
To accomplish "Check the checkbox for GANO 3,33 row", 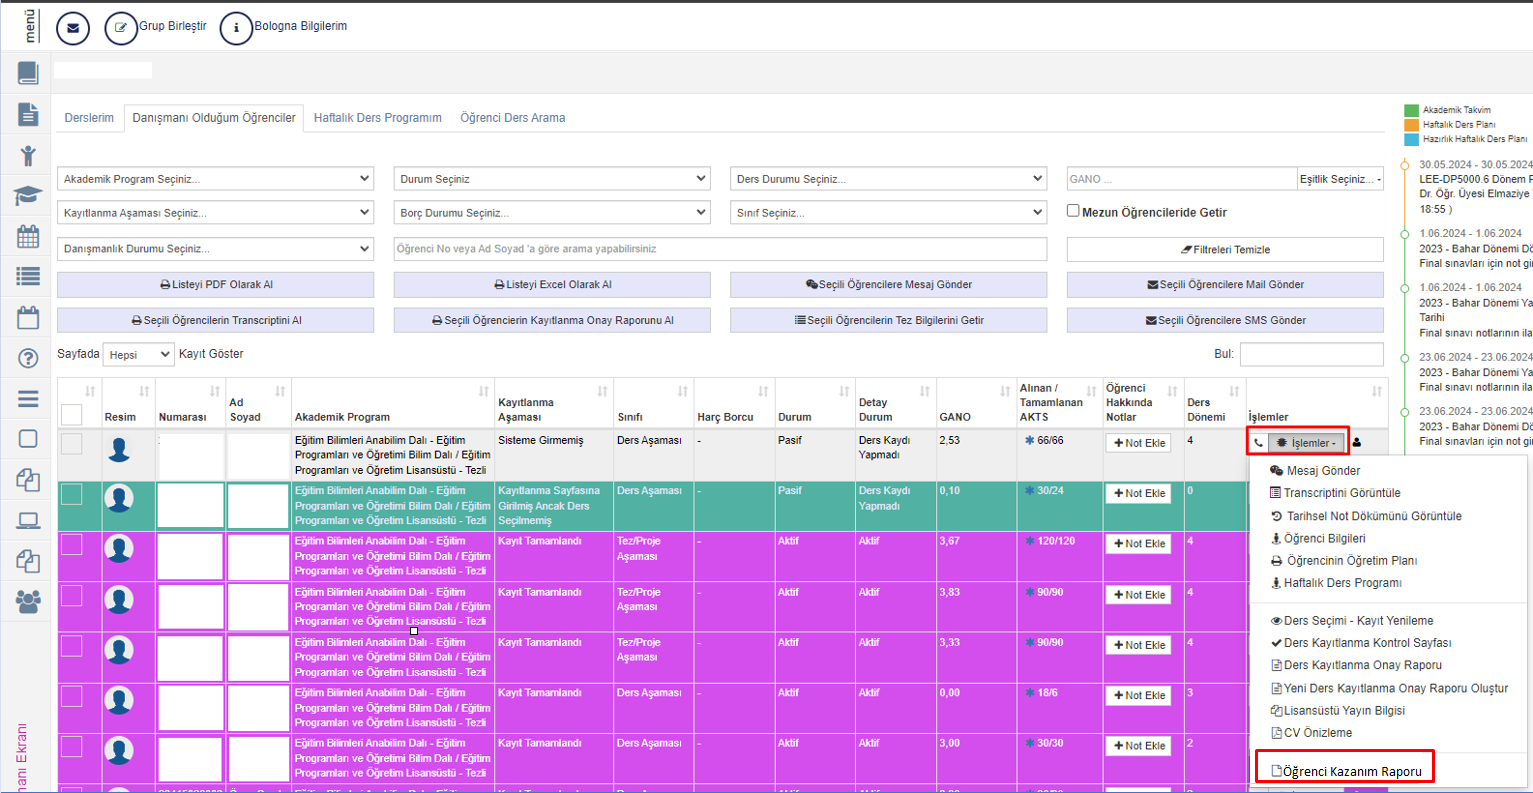I will point(72,645).
